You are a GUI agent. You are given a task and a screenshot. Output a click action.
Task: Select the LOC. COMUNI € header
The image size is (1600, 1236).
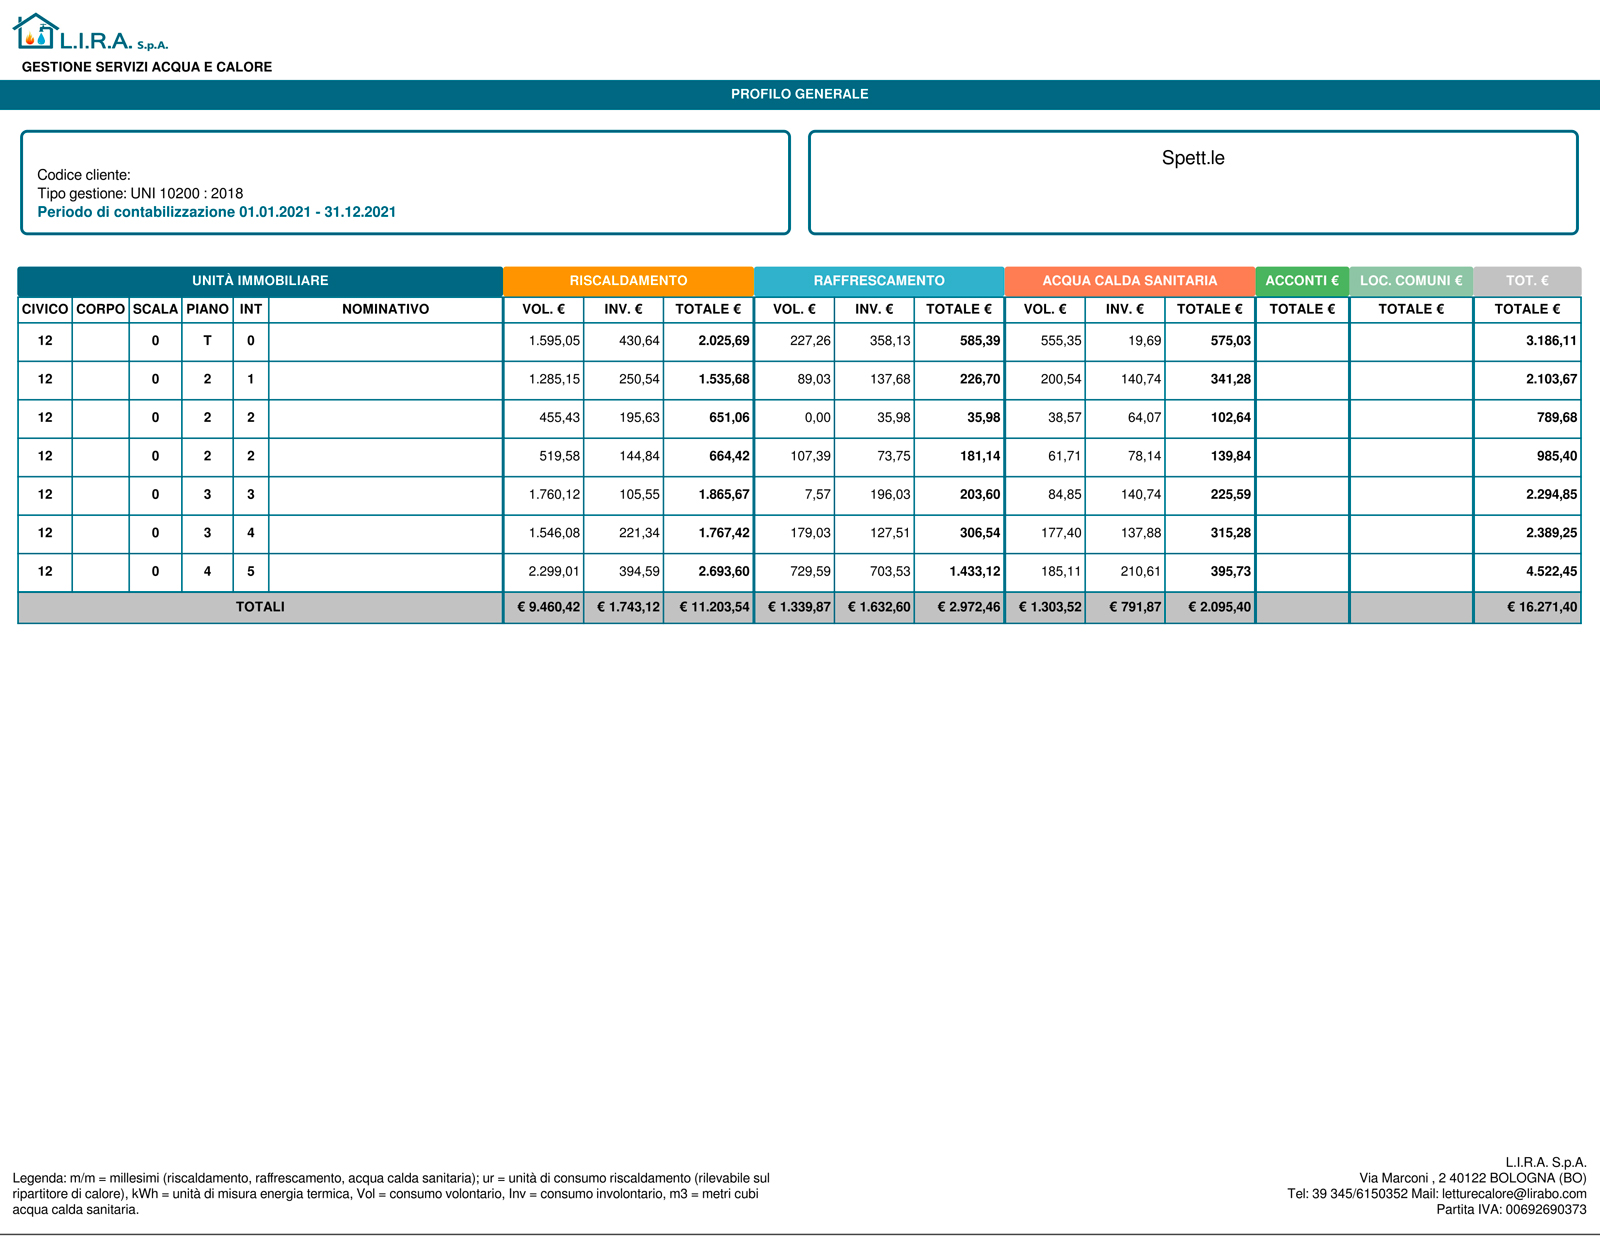coord(1410,281)
